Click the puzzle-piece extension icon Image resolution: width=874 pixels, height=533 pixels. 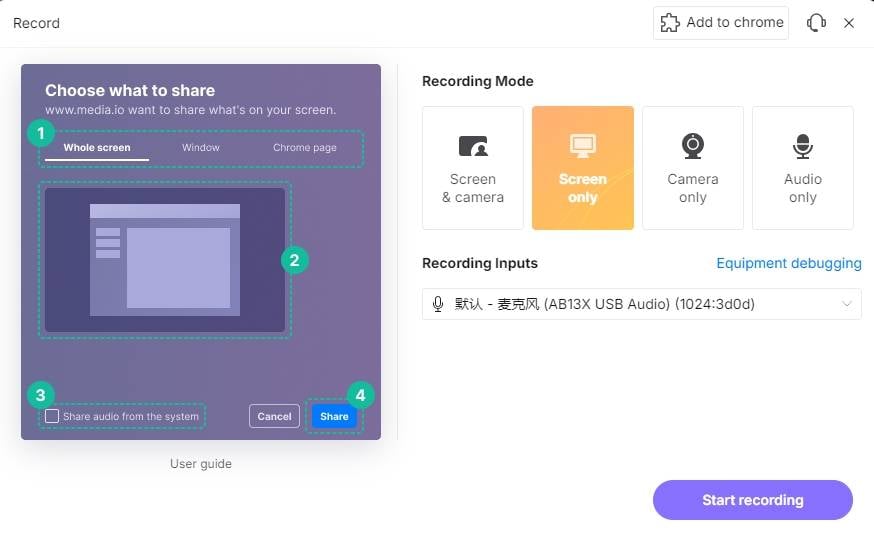tap(669, 23)
